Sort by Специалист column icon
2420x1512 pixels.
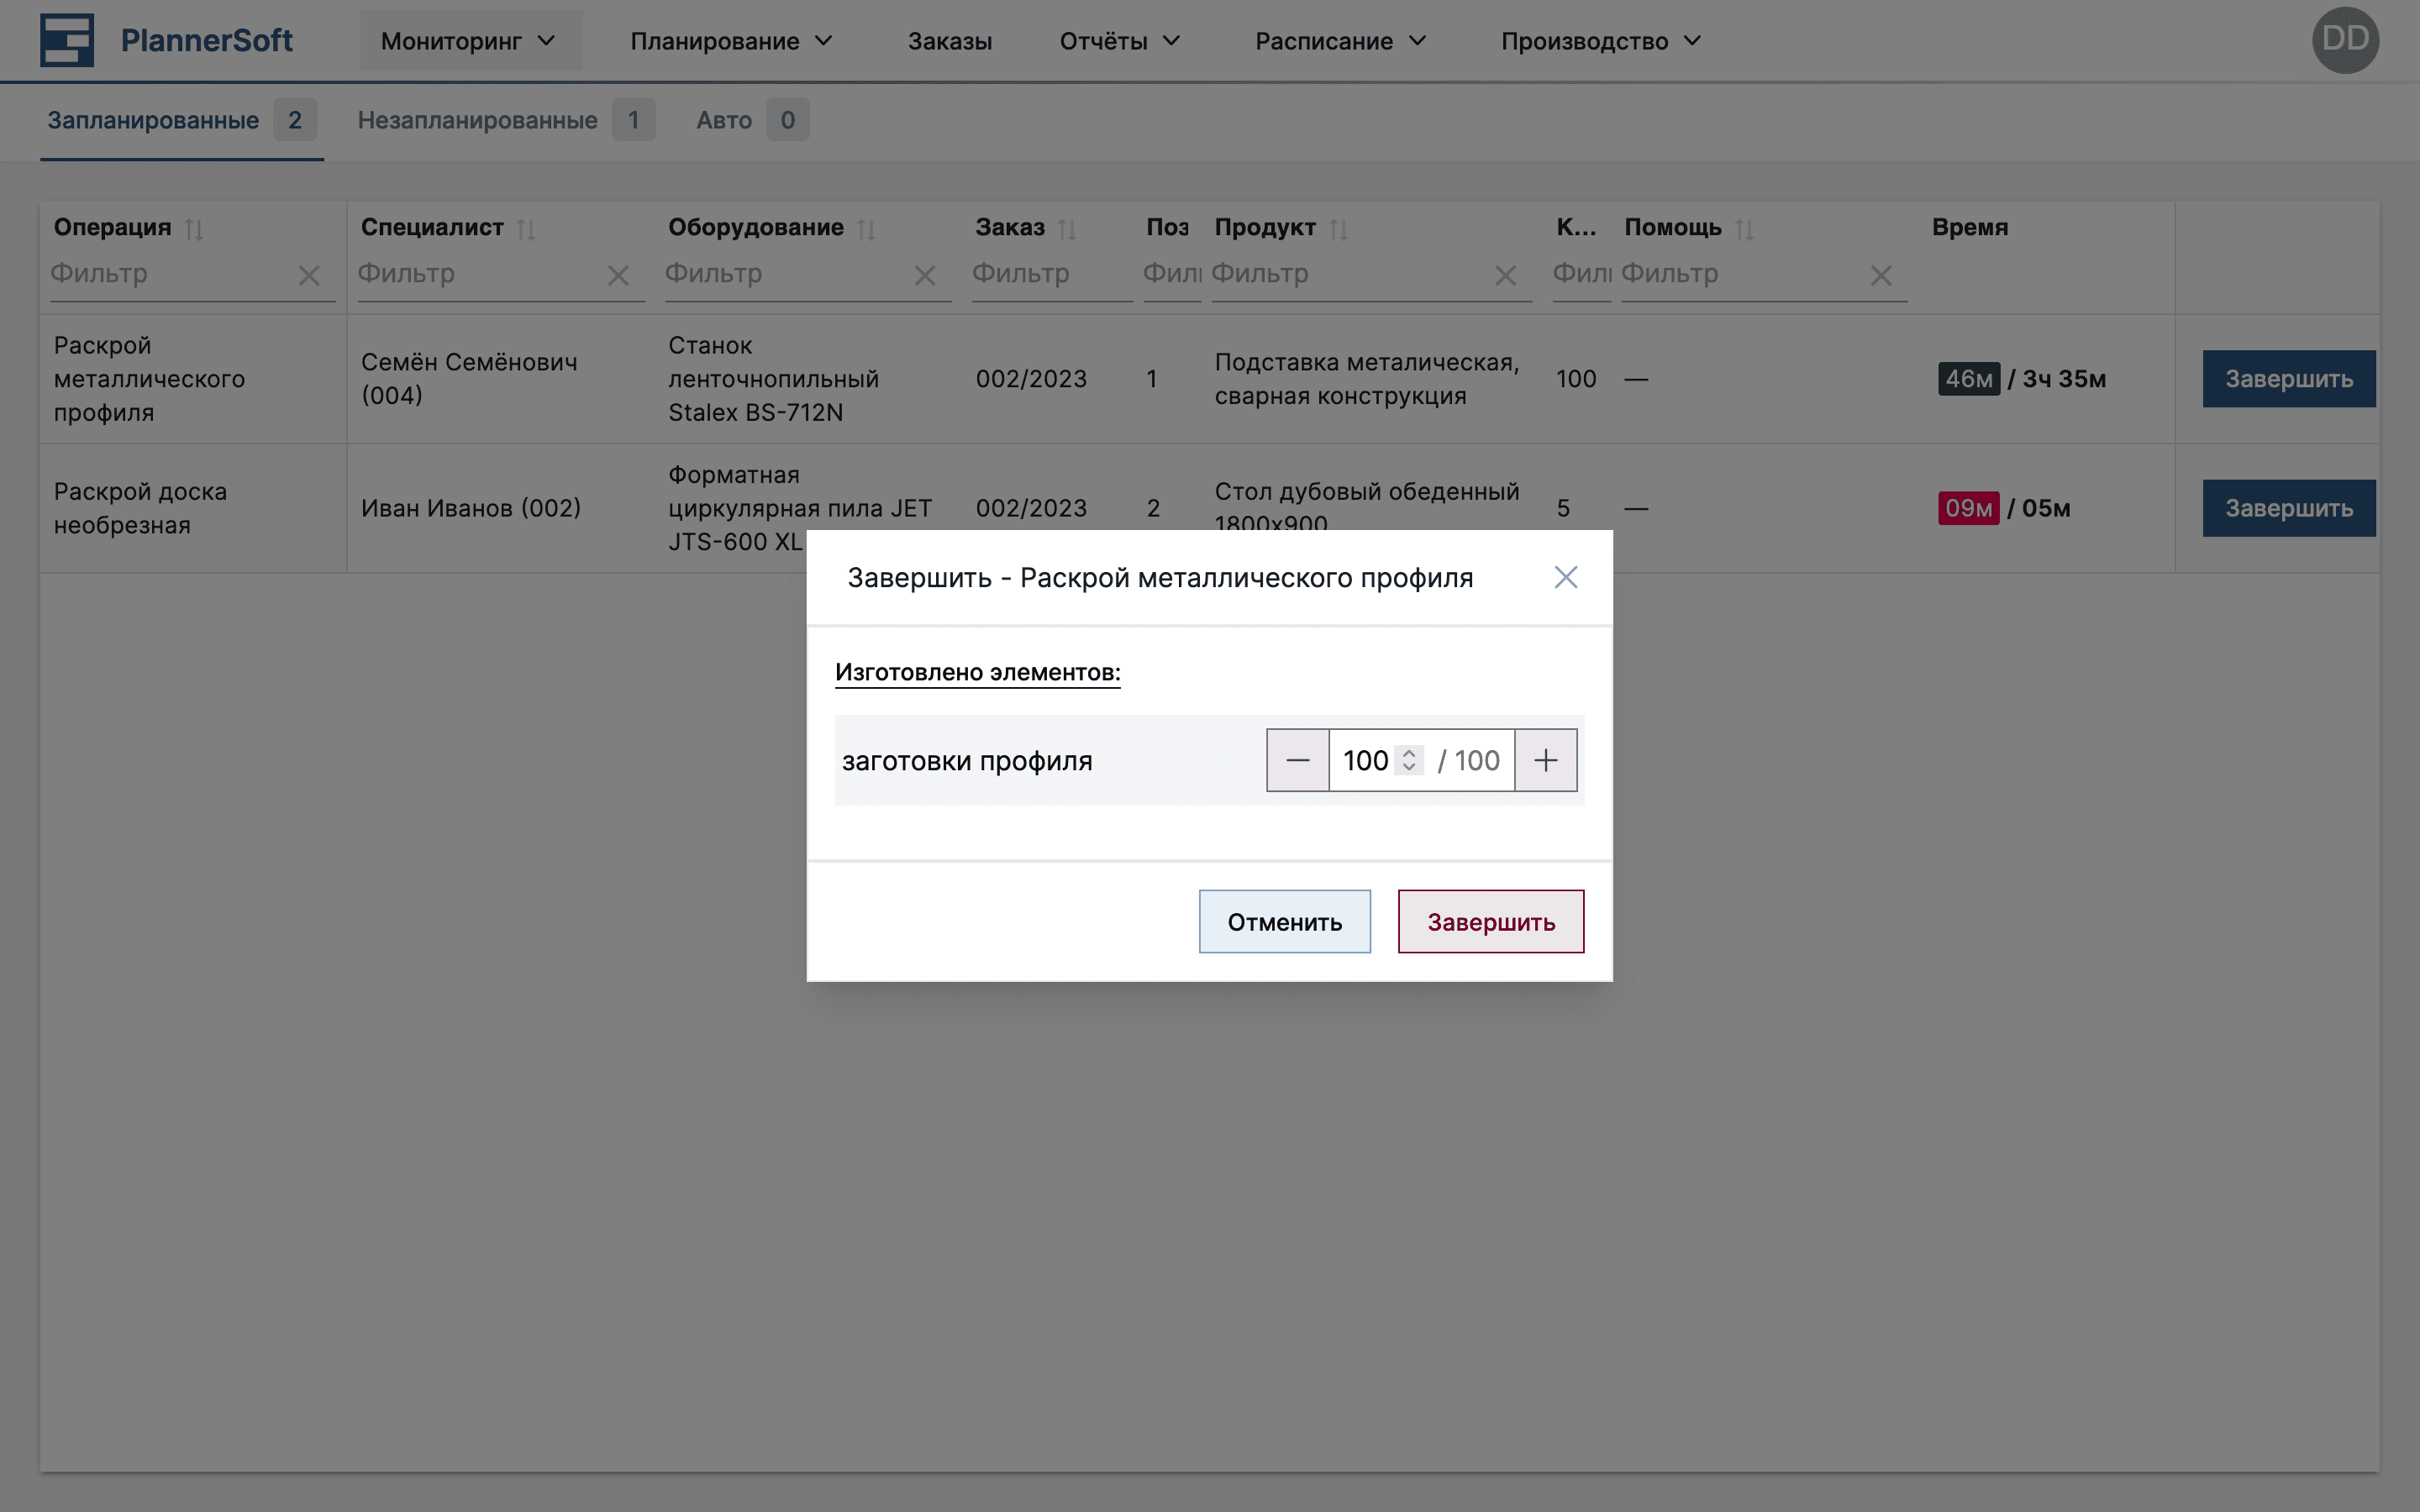click(x=526, y=229)
